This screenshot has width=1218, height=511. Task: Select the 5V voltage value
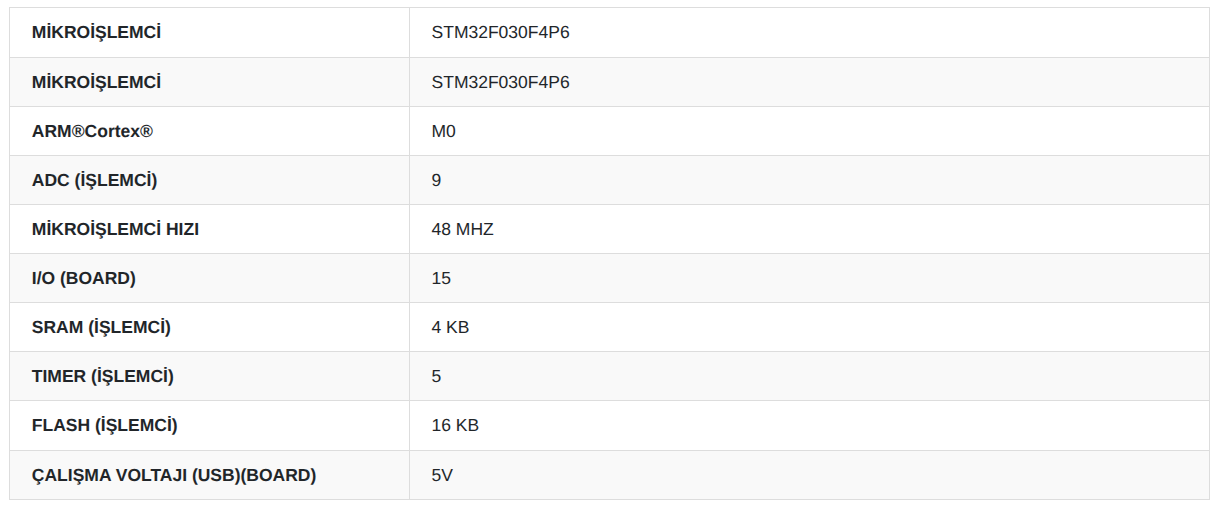(x=442, y=475)
